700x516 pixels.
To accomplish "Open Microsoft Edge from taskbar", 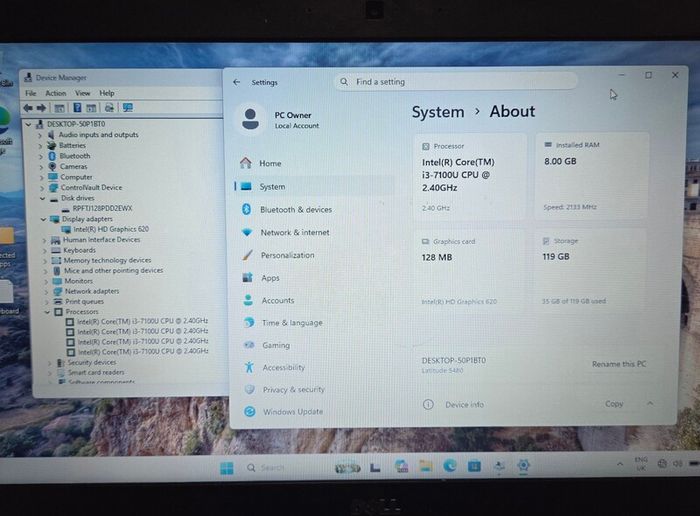I will 450,466.
